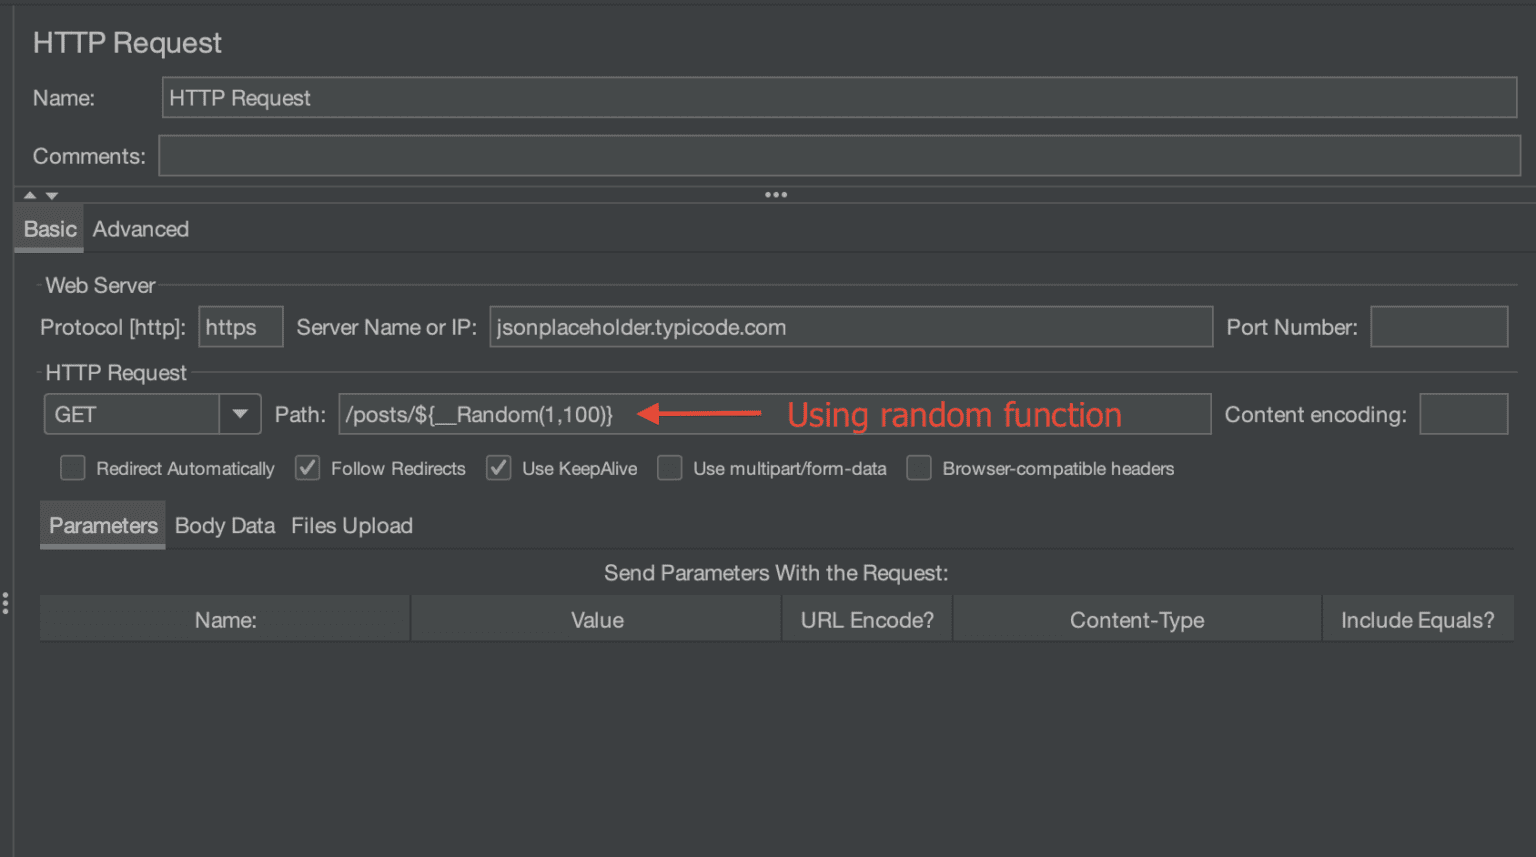Enable Browser-compatible headers
This screenshot has height=857, width=1536.
[918, 467]
